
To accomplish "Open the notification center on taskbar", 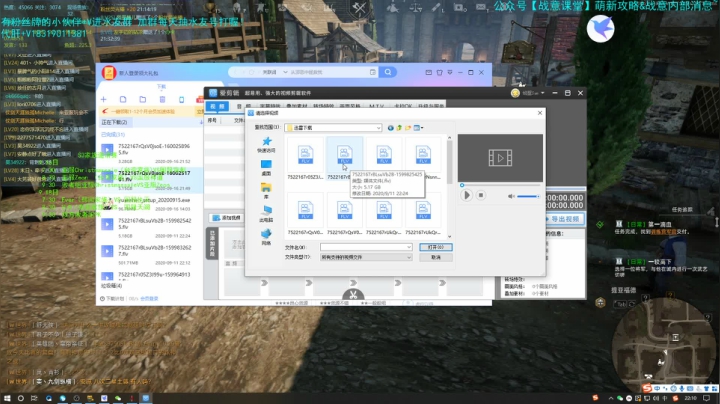I will pos(707,398).
